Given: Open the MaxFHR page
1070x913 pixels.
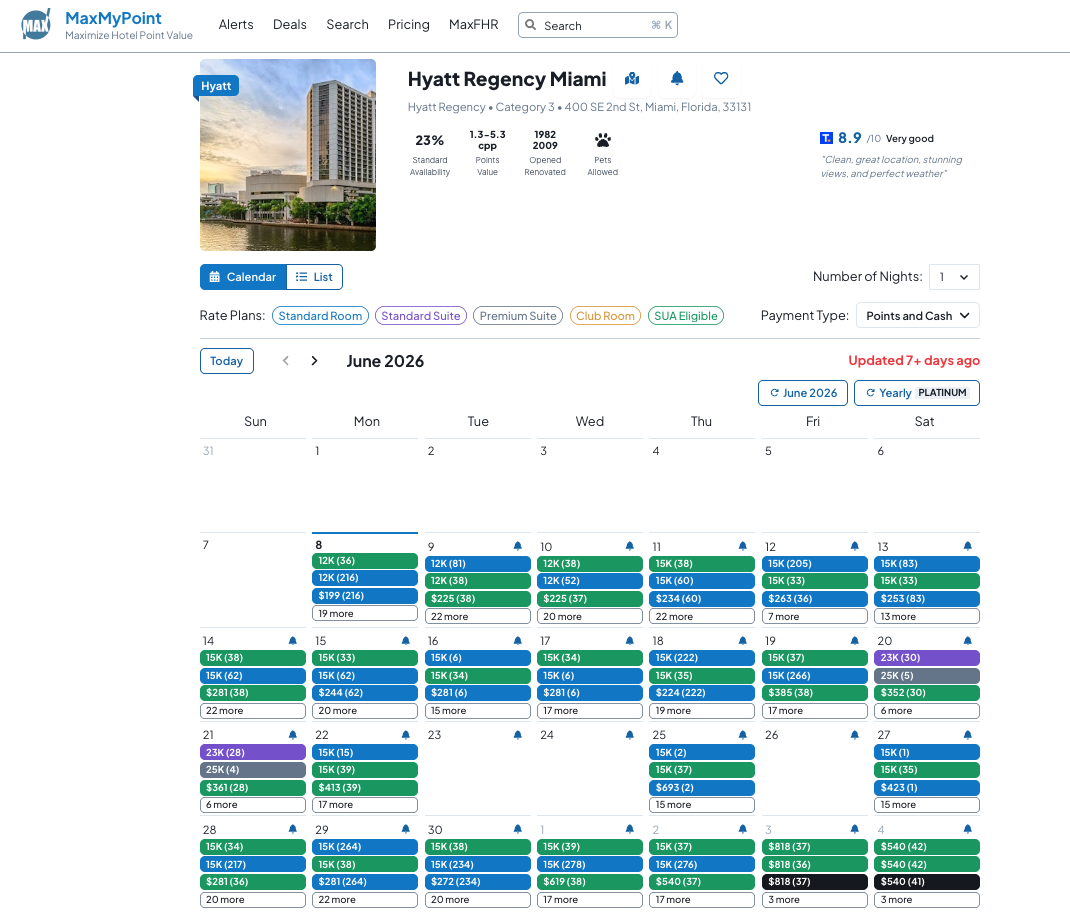Looking at the screenshot, I should click(474, 25).
